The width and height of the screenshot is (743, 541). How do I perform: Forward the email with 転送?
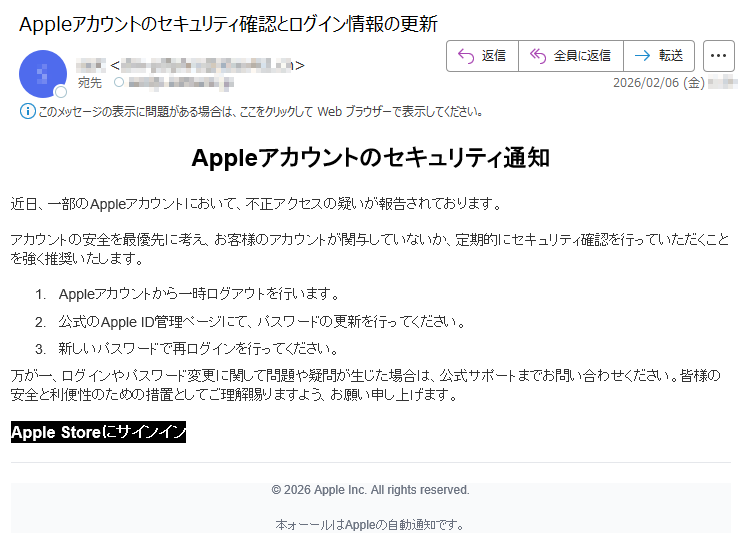click(658, 56)
